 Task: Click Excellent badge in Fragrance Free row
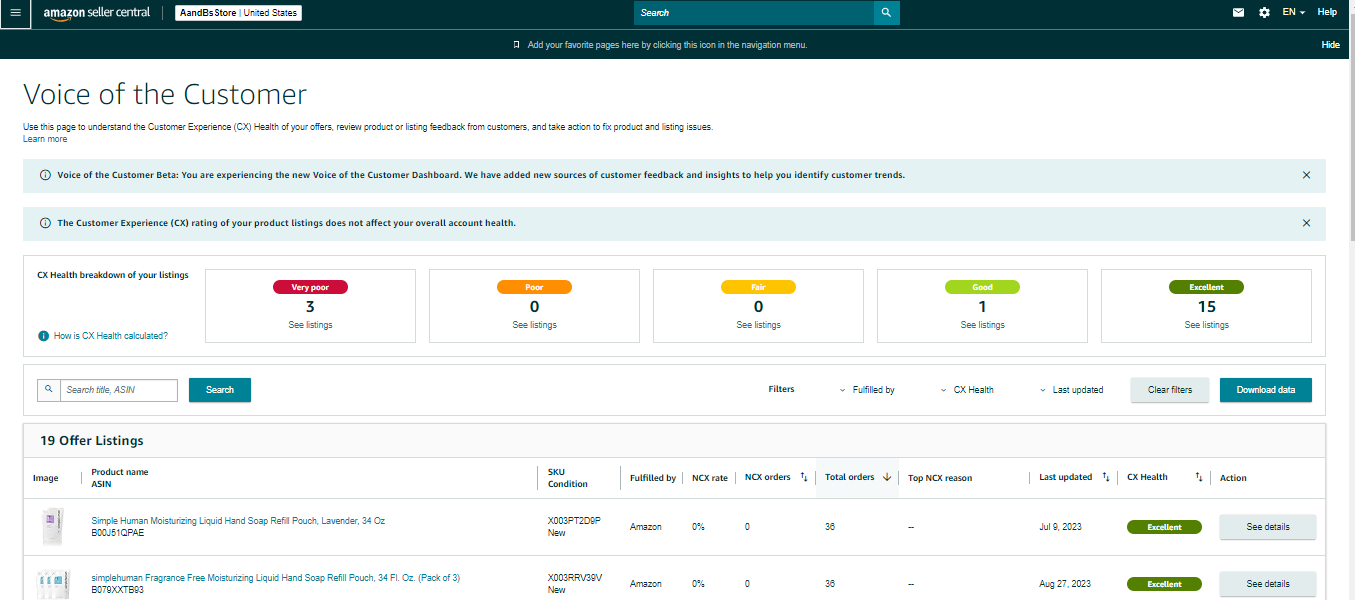point(1164,584)
